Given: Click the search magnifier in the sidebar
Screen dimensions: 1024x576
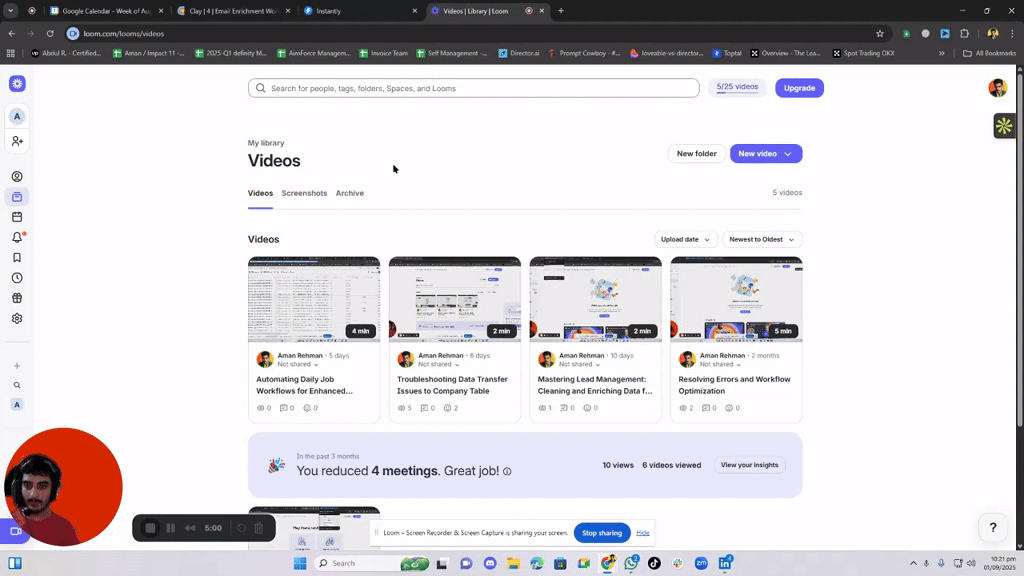Looking at the screenshot, I should tap(16, 384).
